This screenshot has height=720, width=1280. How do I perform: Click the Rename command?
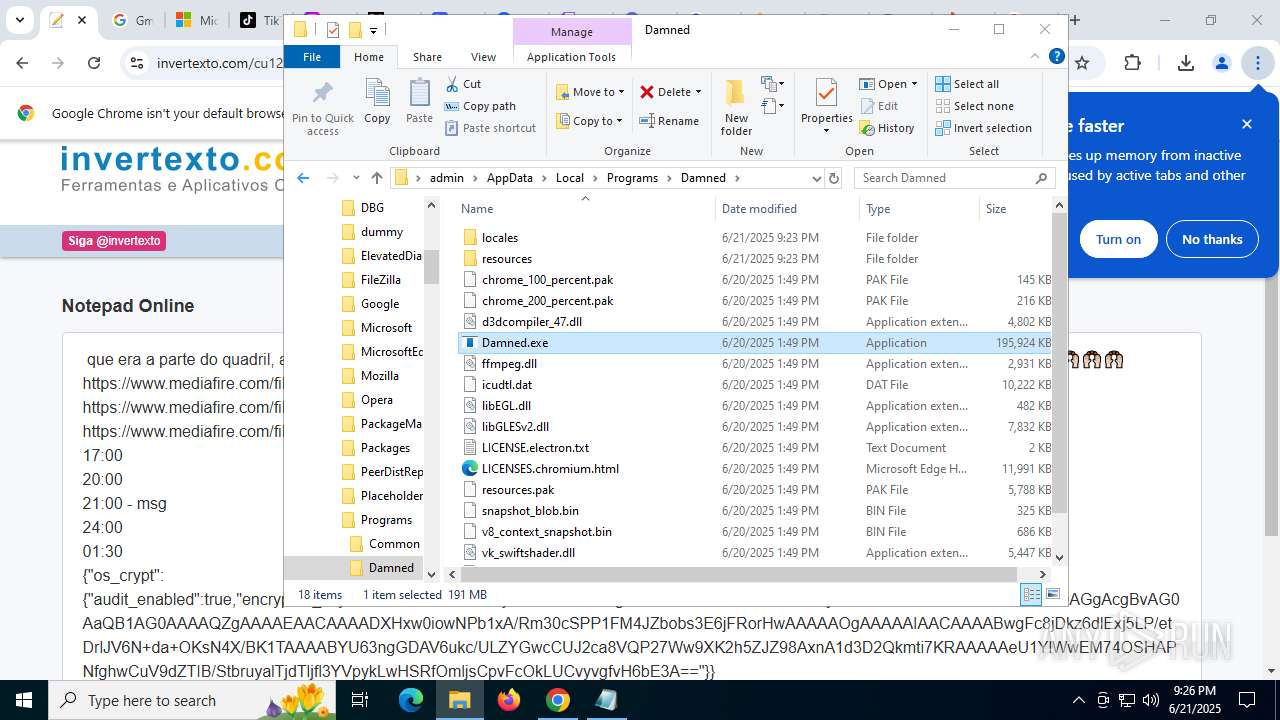click(x=669, y=121)
